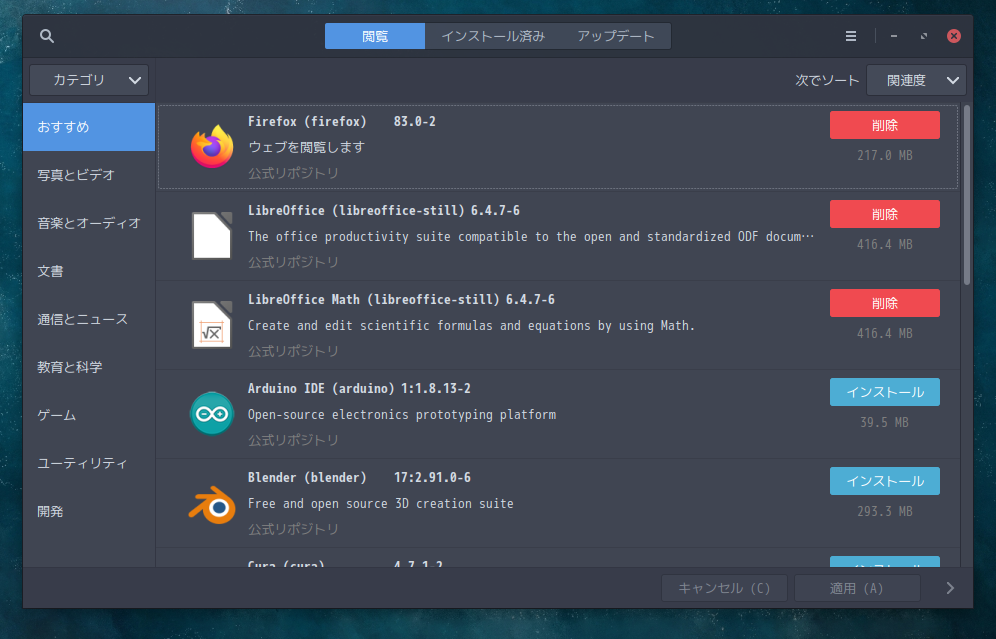996x639 pixels.
Task: Click the 'Create and edit scientific formulas' description
Action: (471, 326)
